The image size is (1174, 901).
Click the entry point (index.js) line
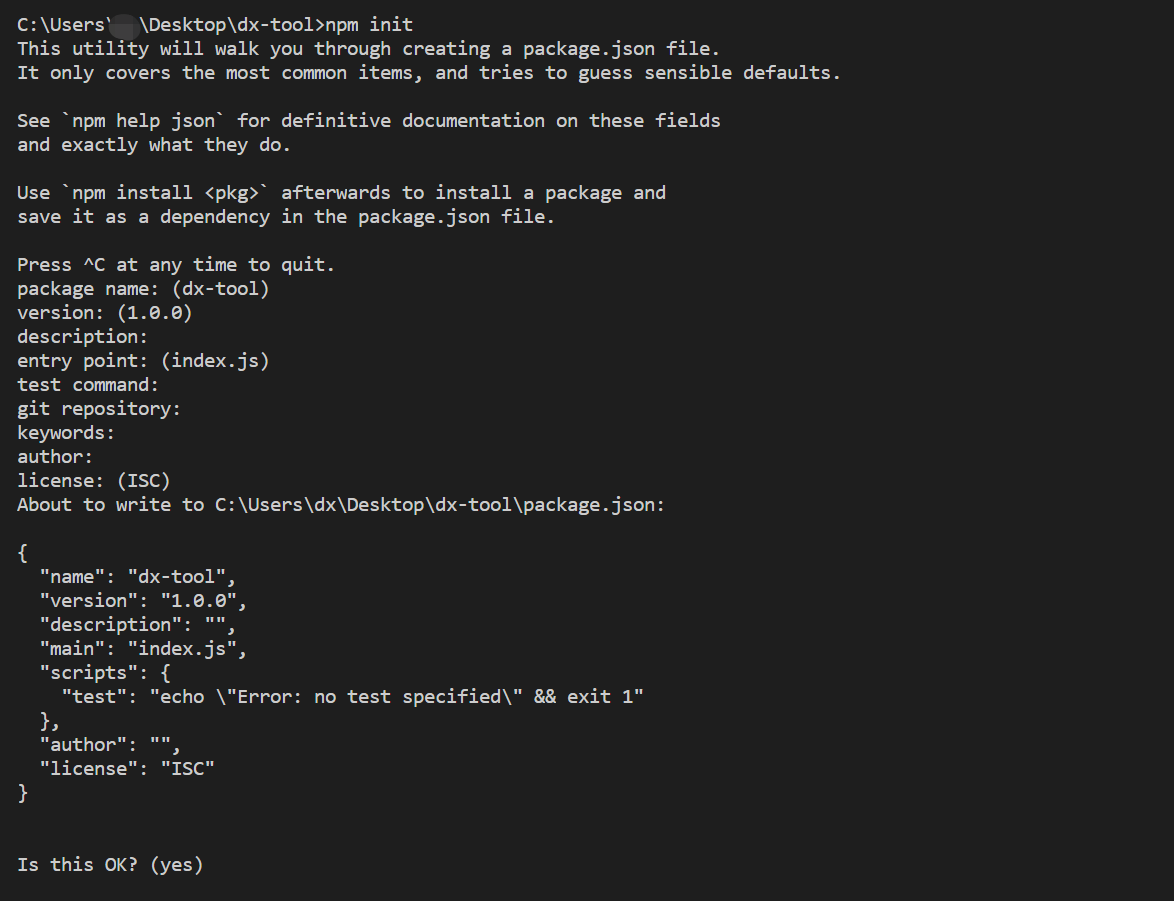(143, 360)
